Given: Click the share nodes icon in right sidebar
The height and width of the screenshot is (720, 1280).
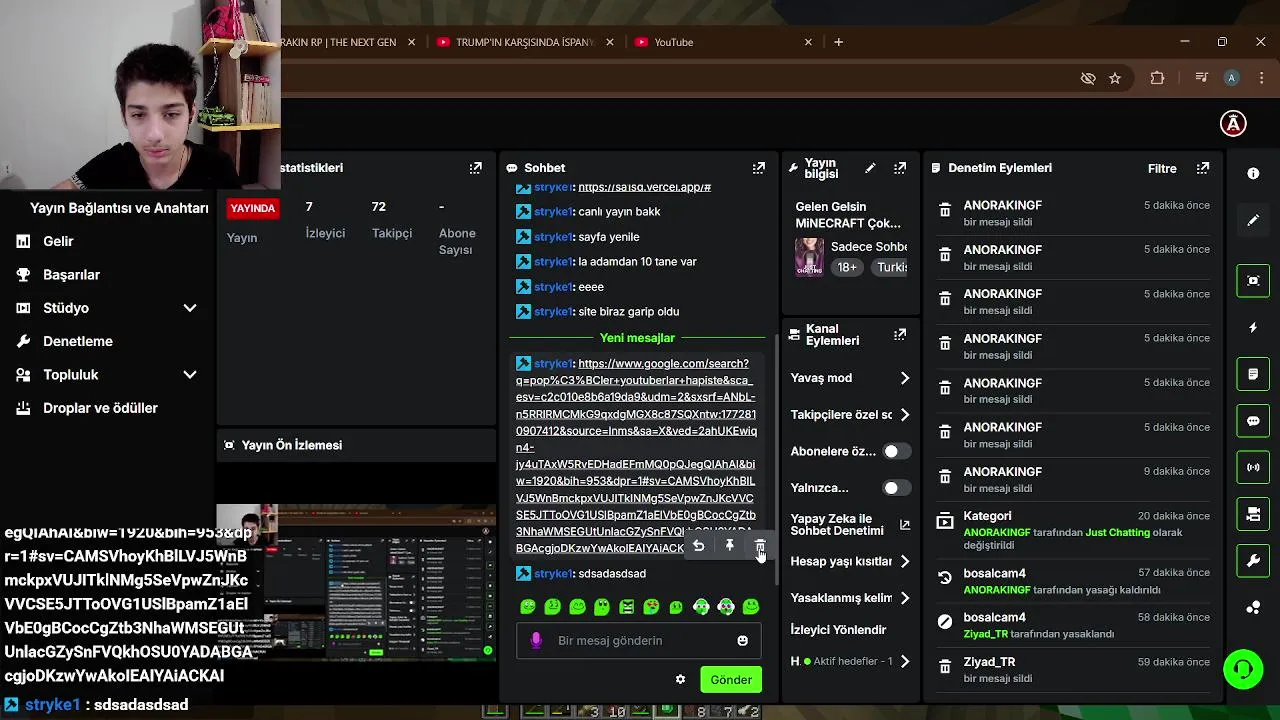Looking at the screenshot, I should 1253,607.
